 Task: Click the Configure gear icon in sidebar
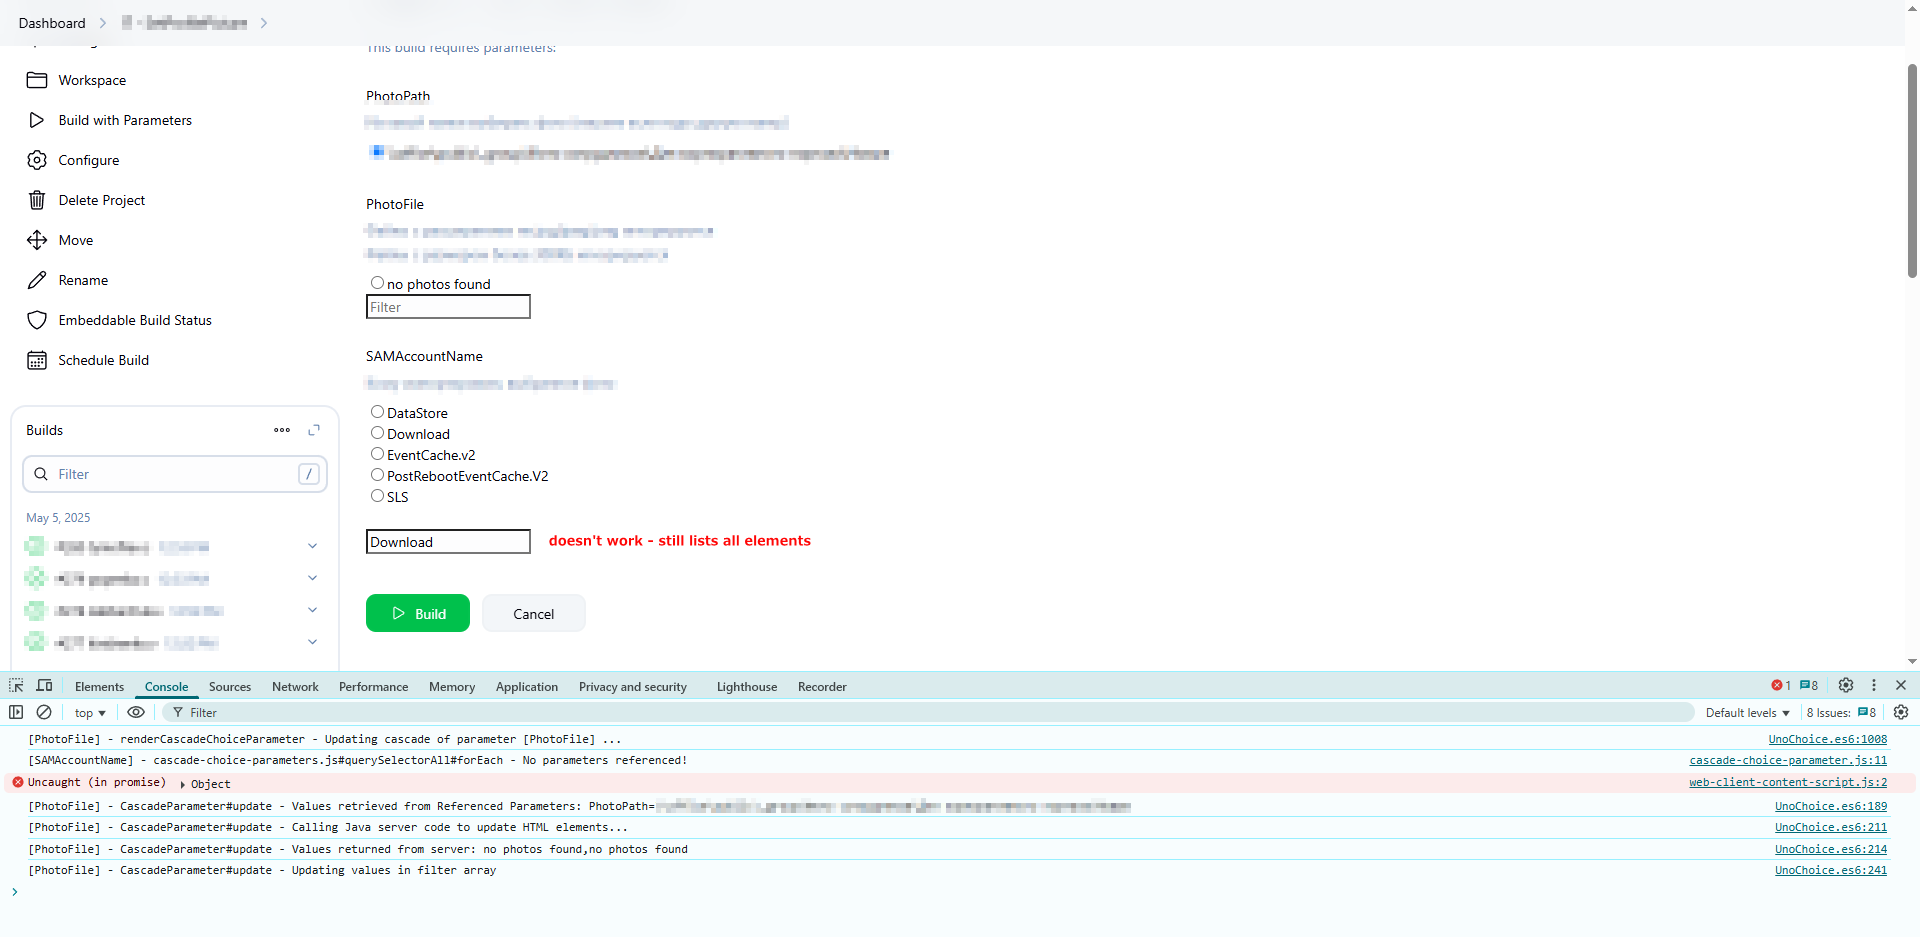pyautogui.click(x=37, y=160)
